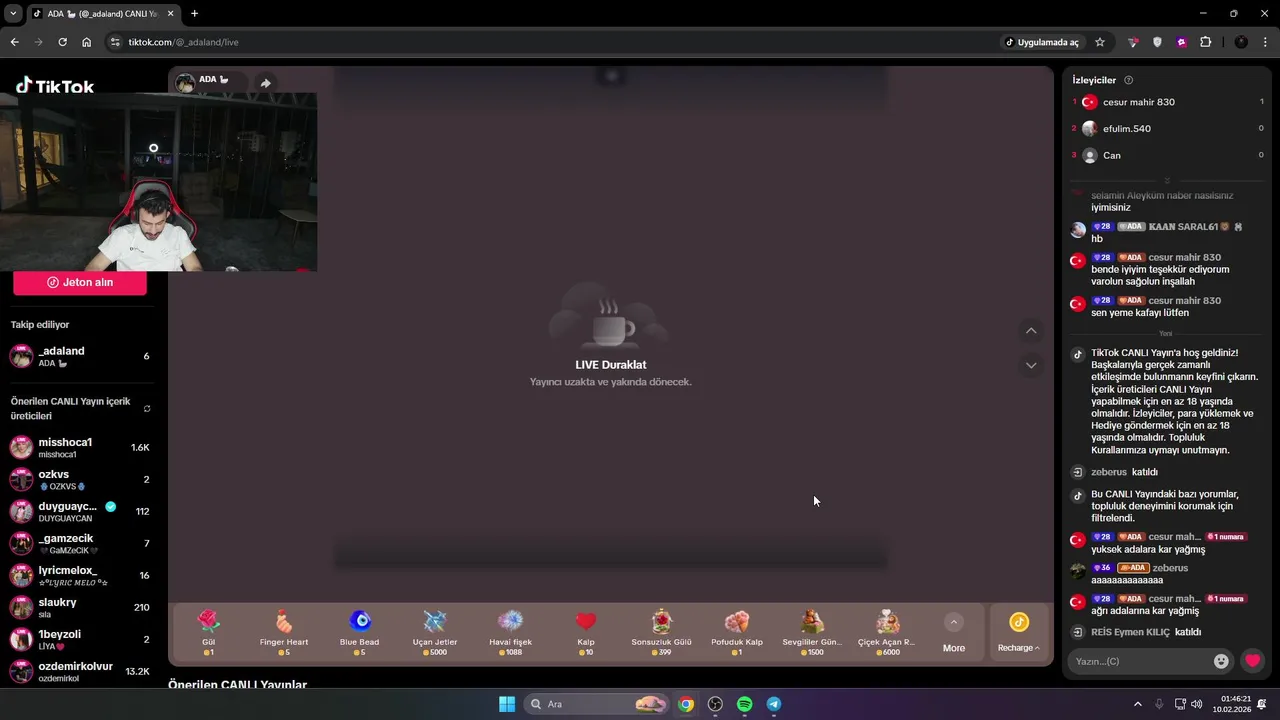The height and width of the screenshot is (720, 1280).
Task: Open ozkvs live stream
Action: pos(80,479)
